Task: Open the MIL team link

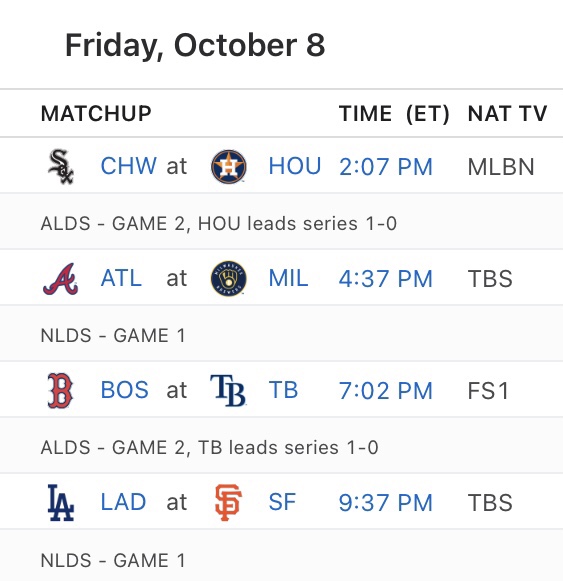Action: click(288, 278)
